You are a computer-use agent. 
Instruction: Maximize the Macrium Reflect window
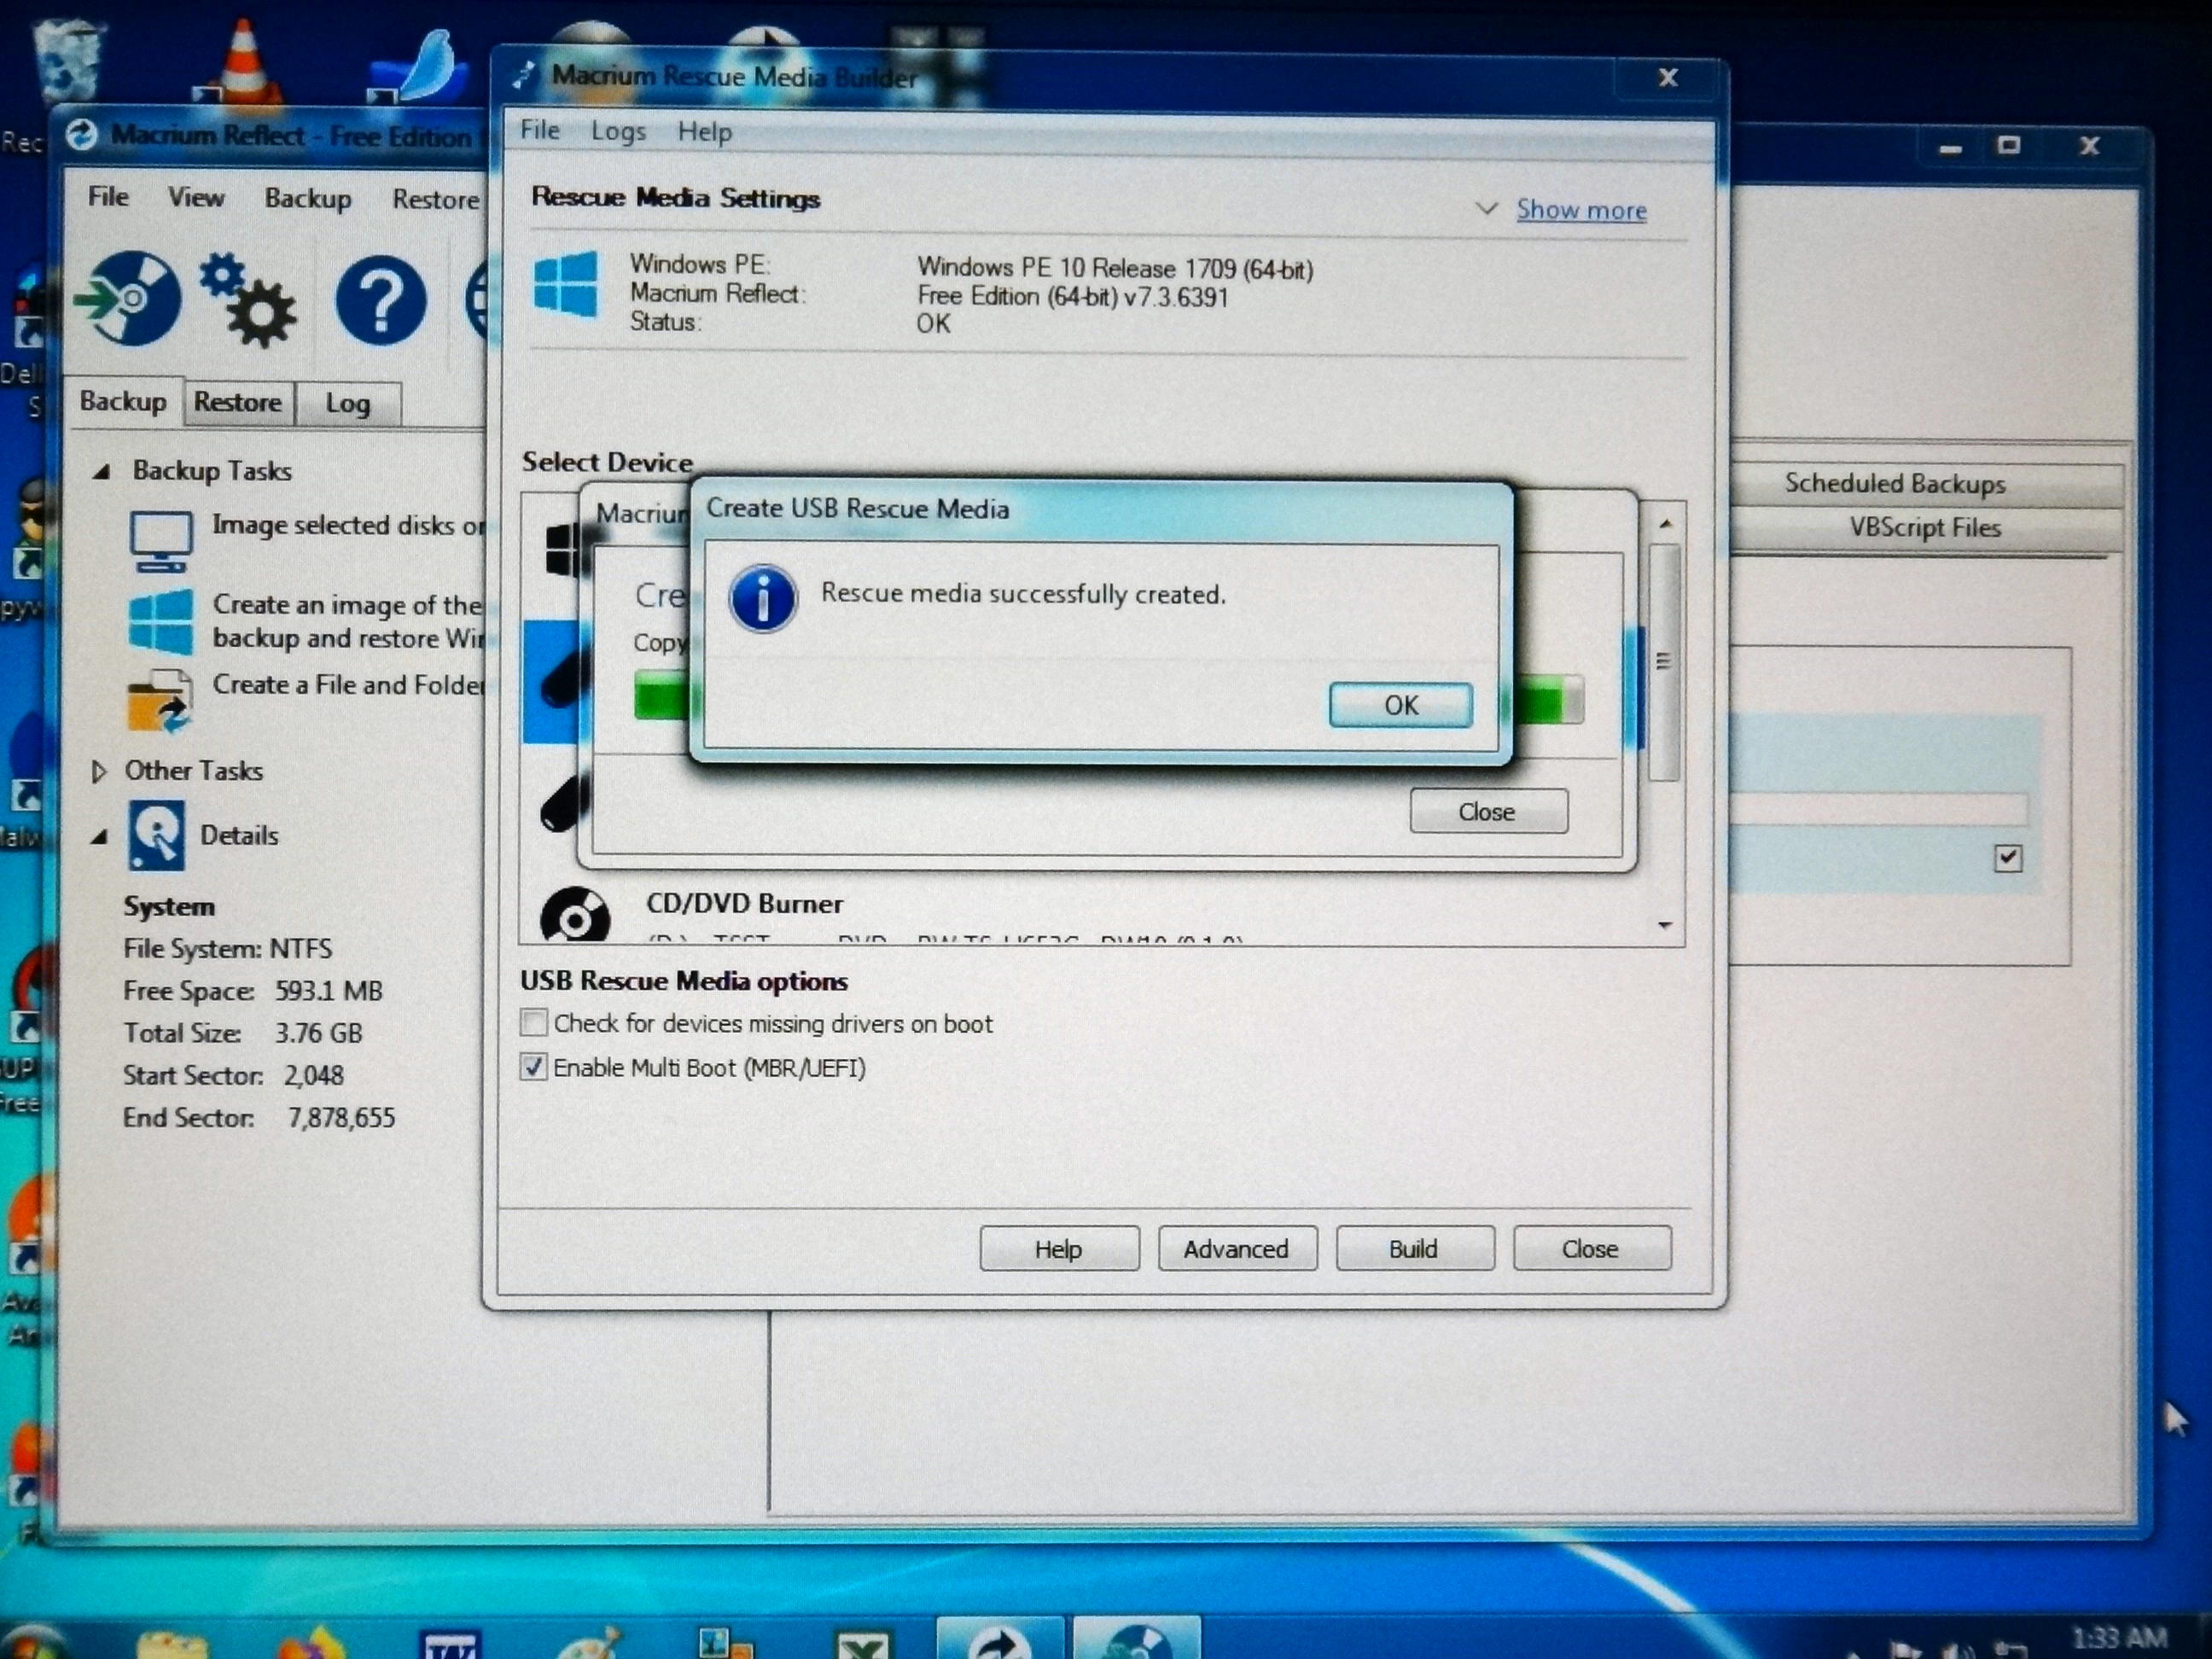(2008, 145)
